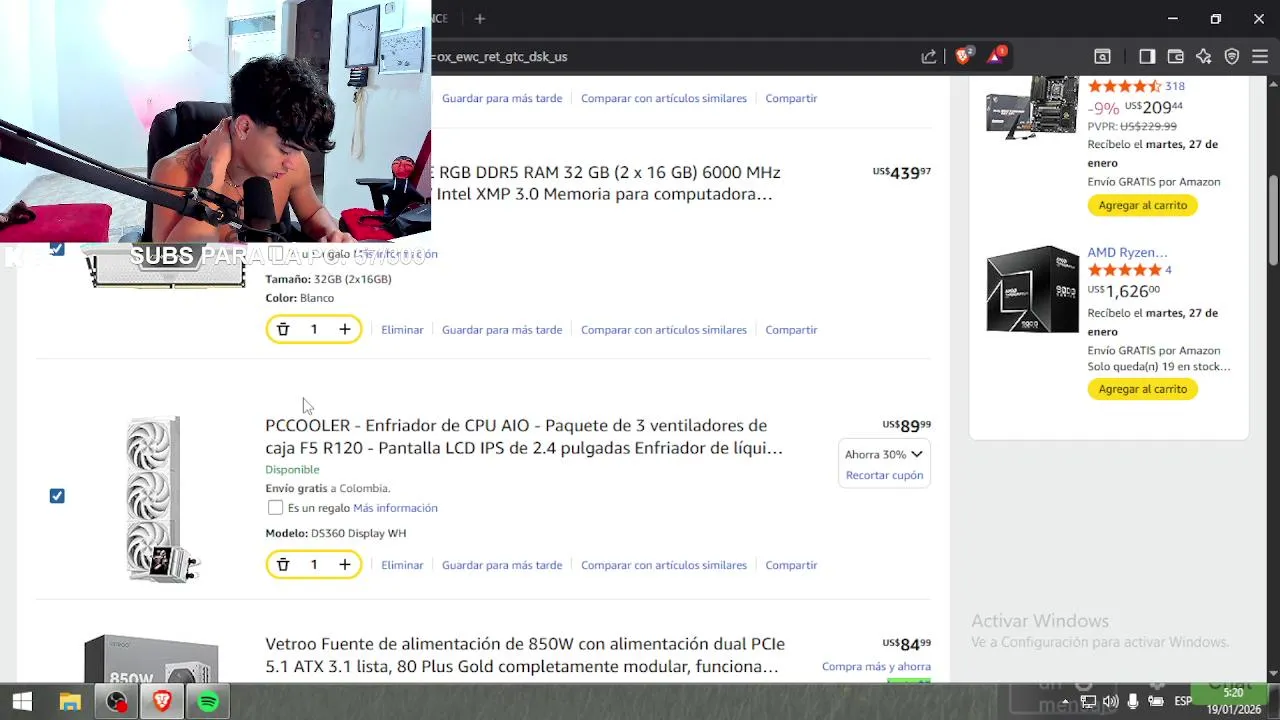Show hidden system tray icons arrow
This screenshot has height=720, width=1280.
(1066, 702)
